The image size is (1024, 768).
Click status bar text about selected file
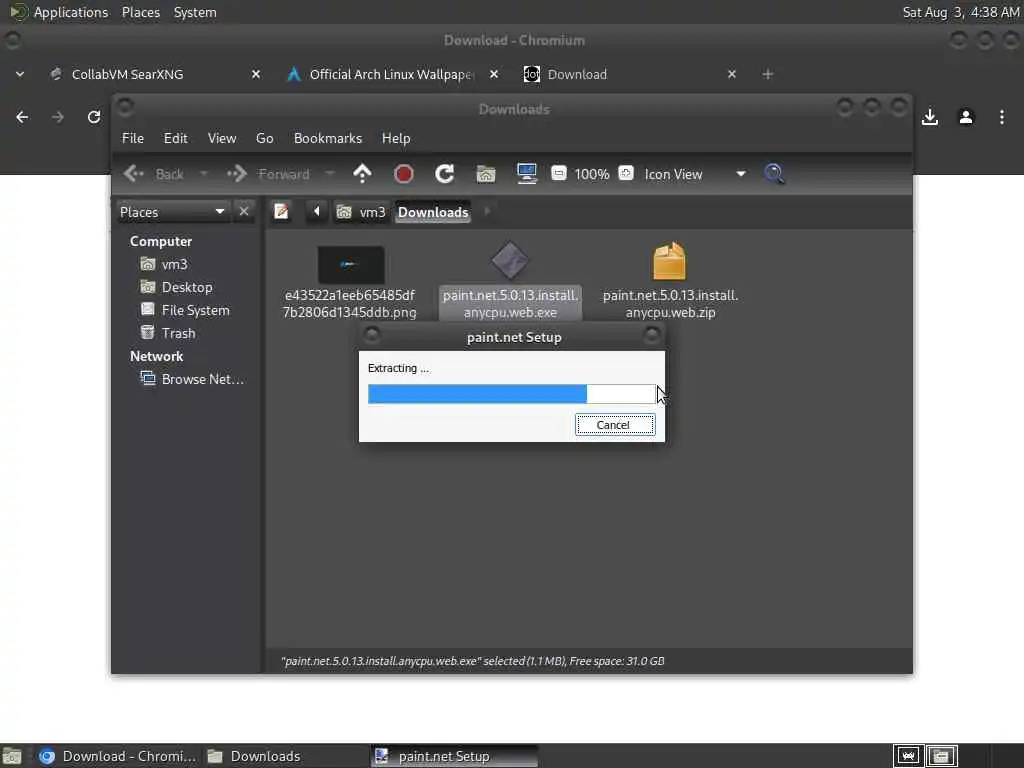click(473, 661)
